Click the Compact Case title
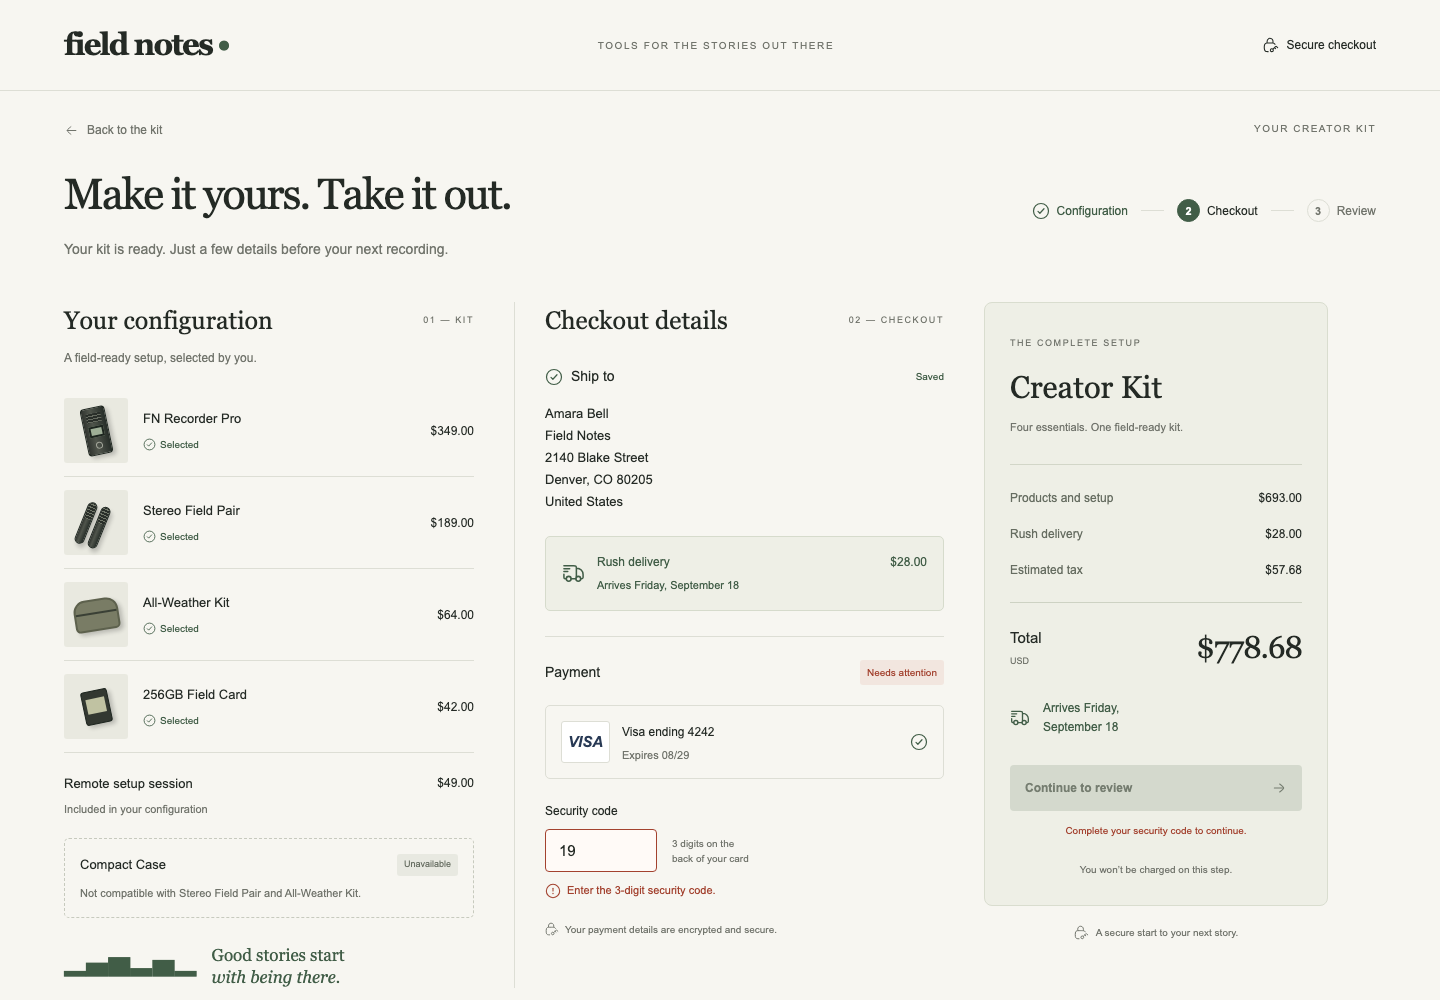Image resolution: width=1440 pixels, height=1000 pixels. coord(123,865)
